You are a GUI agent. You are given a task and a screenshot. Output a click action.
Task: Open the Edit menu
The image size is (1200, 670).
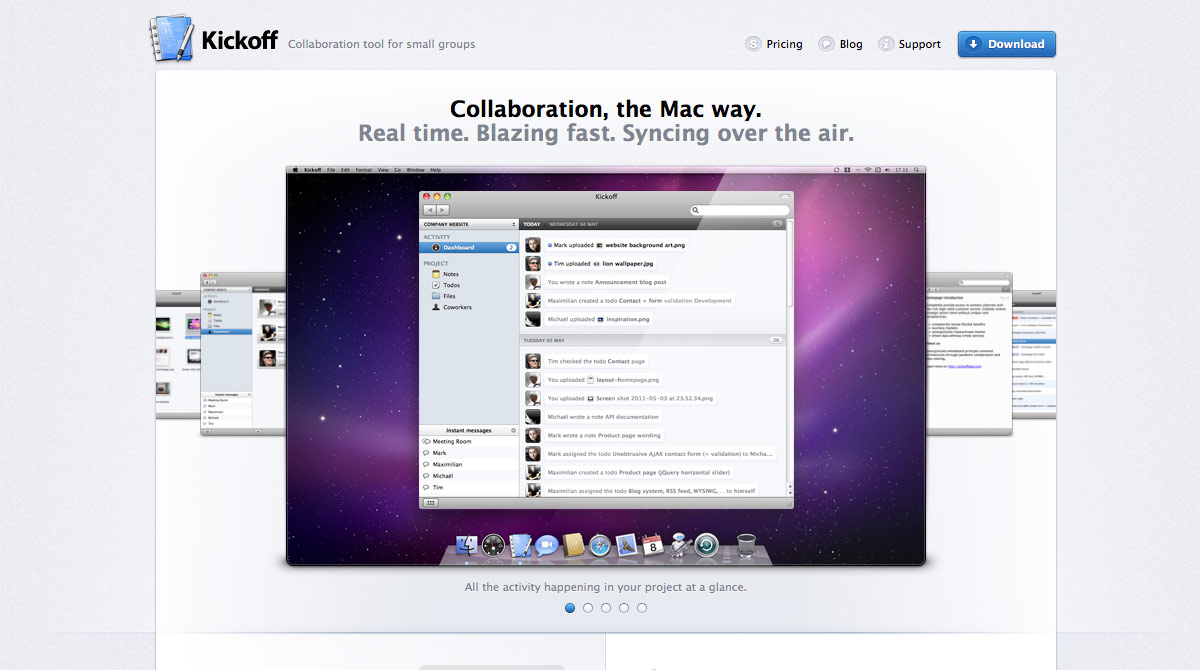[x=345, y=170]
